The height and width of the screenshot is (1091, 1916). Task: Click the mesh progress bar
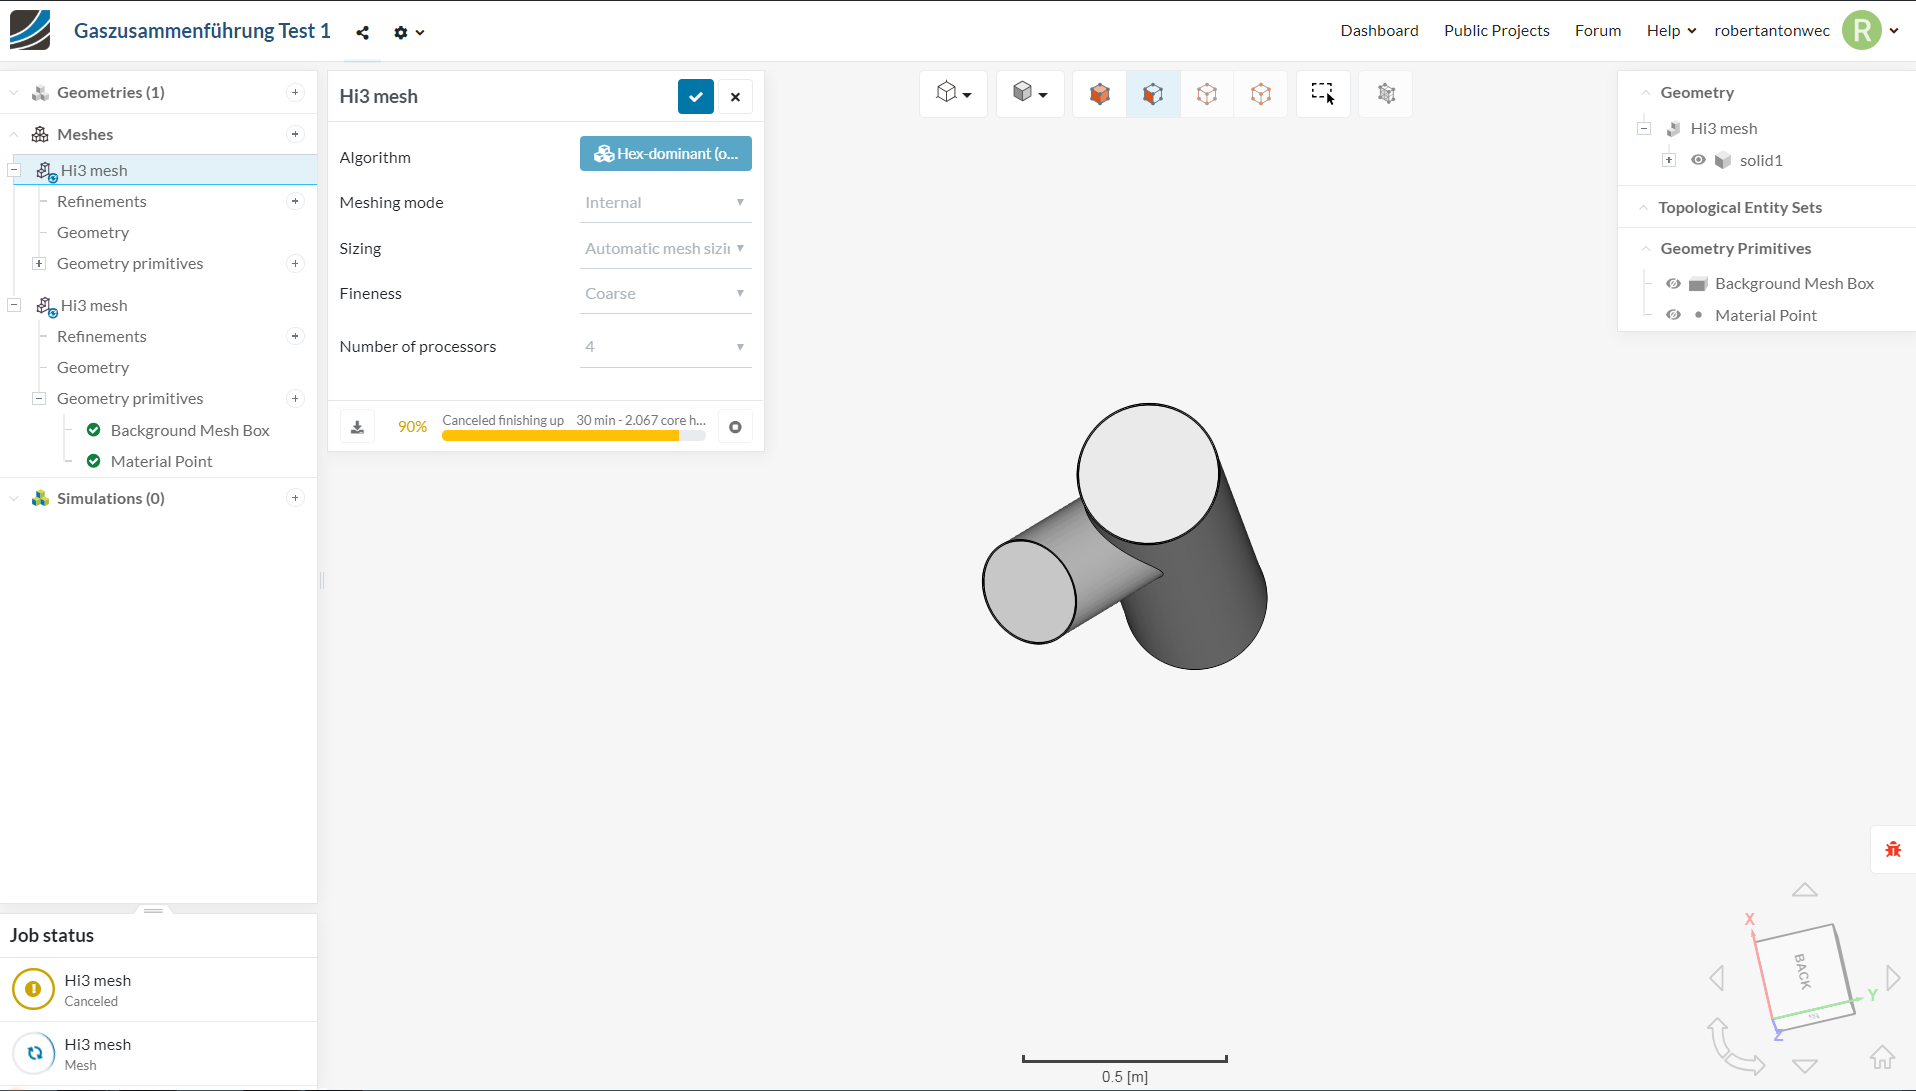click(x=574, y=436)
